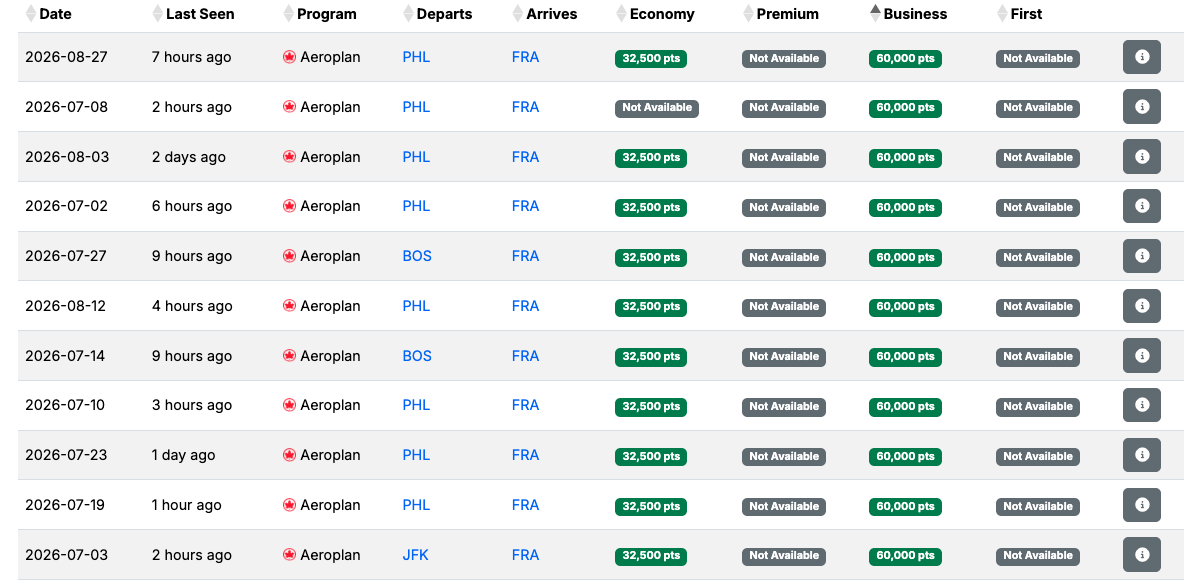Screen dimensions: 1199x584
Task: Click info icon for the 2026-07-23 flight
Action: pyautogui.click(x=1141, y=455)
